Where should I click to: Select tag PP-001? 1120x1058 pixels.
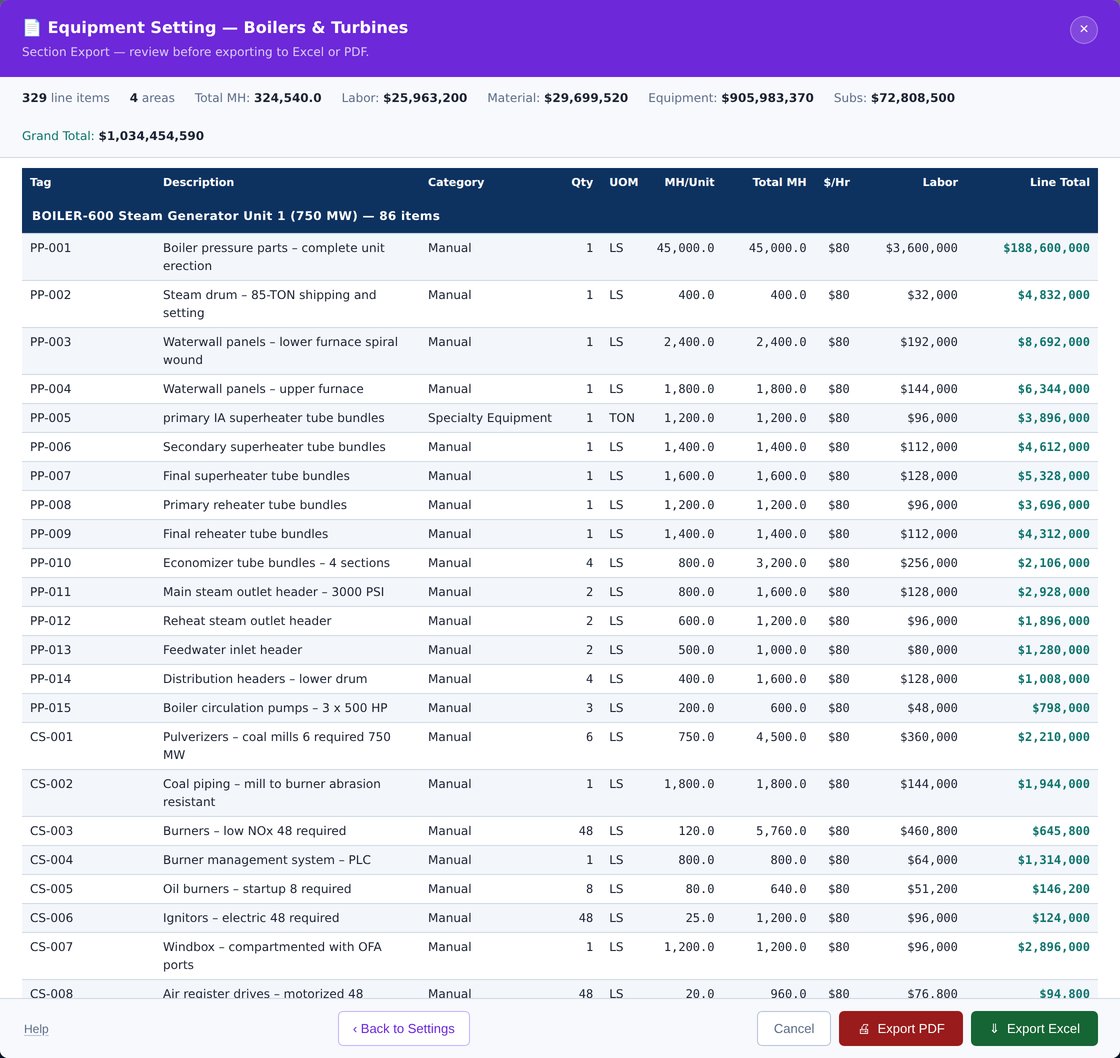click(x=50, y=248)
